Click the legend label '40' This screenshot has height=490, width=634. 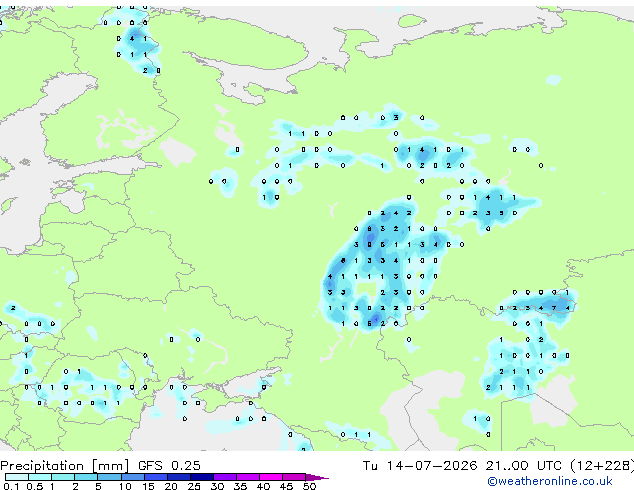[x=263, y=486]
